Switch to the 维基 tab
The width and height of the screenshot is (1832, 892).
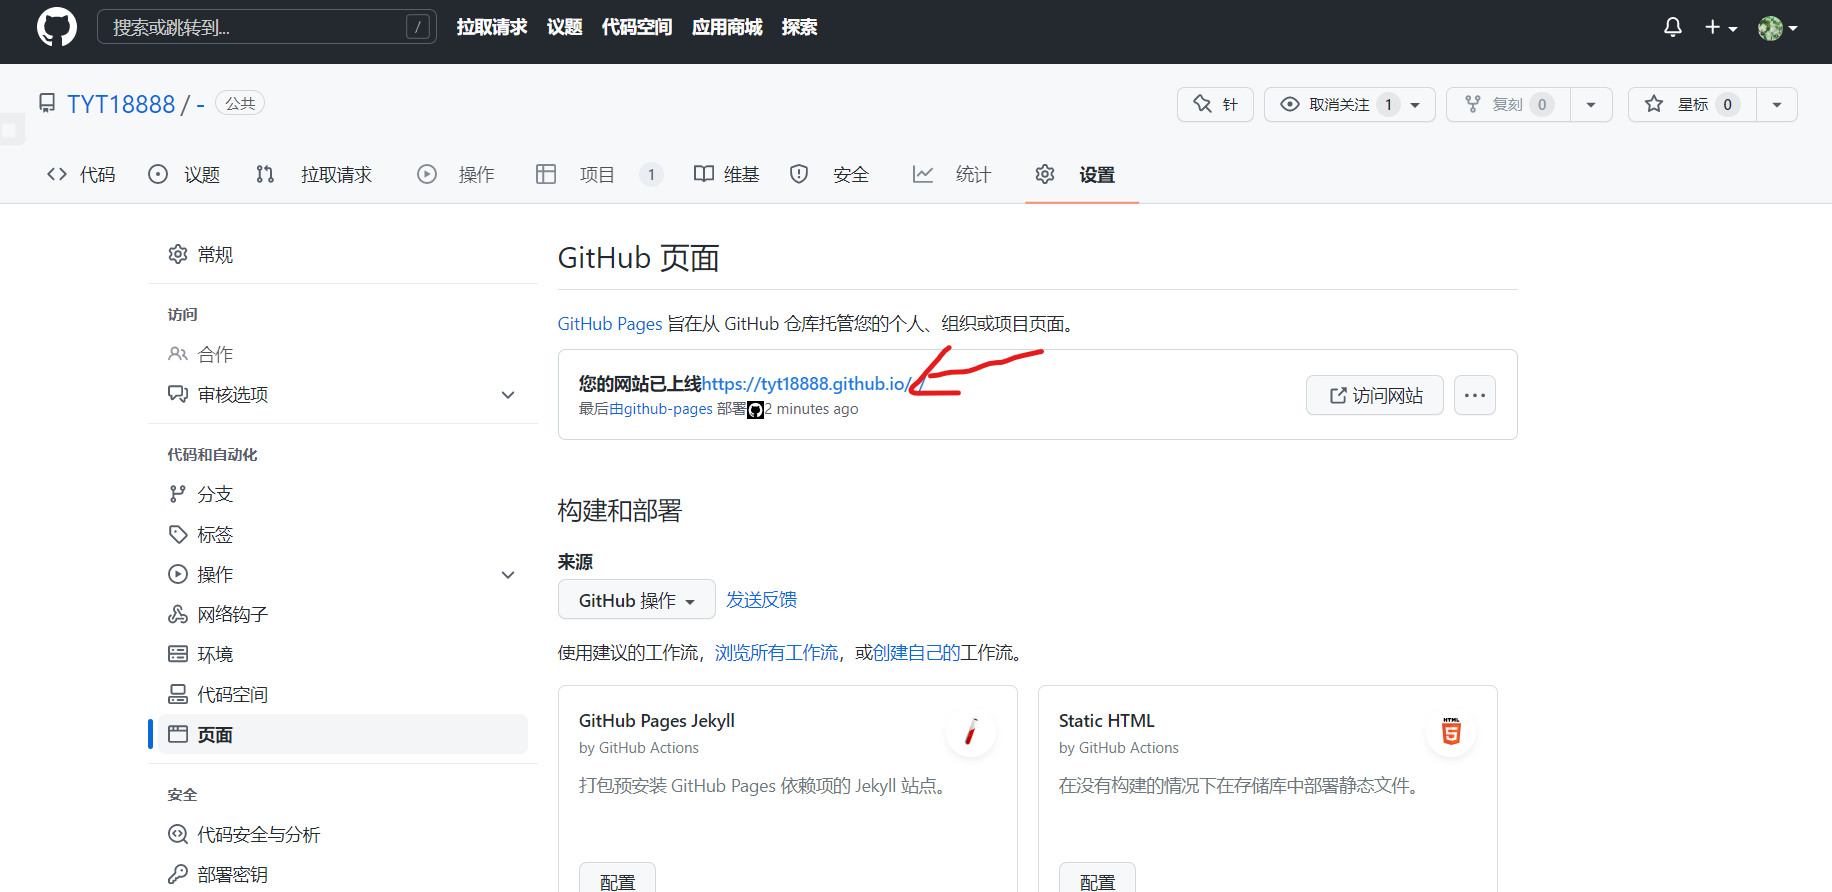pyautogui.click(x=727, y=175)
